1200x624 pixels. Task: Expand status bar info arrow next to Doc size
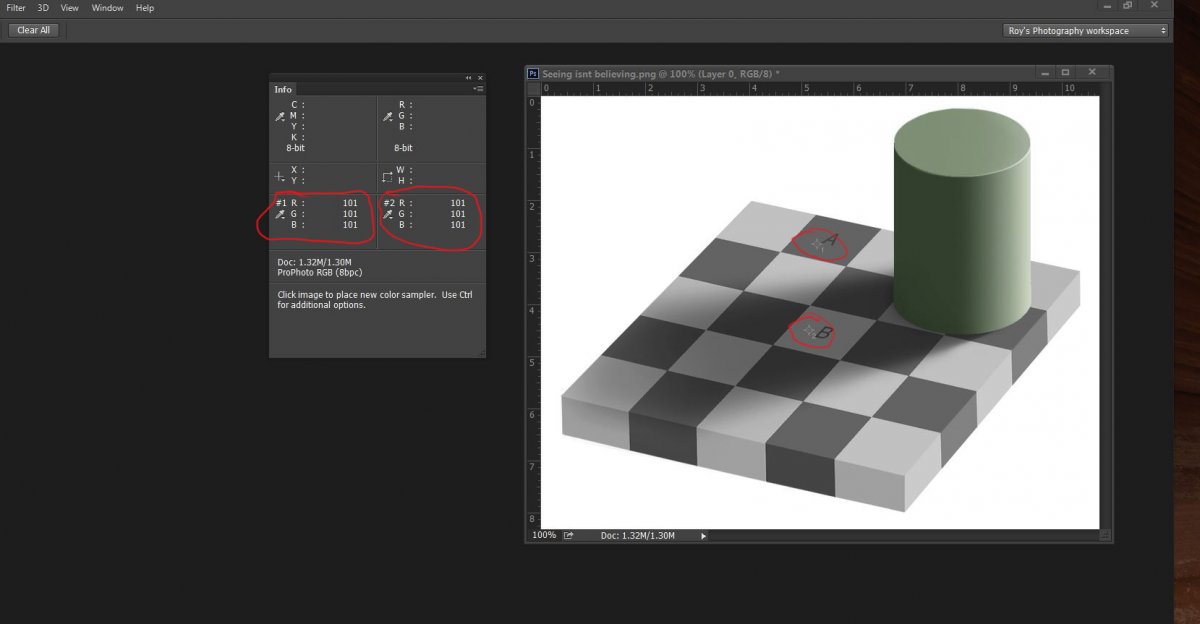click(x=703, y=536)
